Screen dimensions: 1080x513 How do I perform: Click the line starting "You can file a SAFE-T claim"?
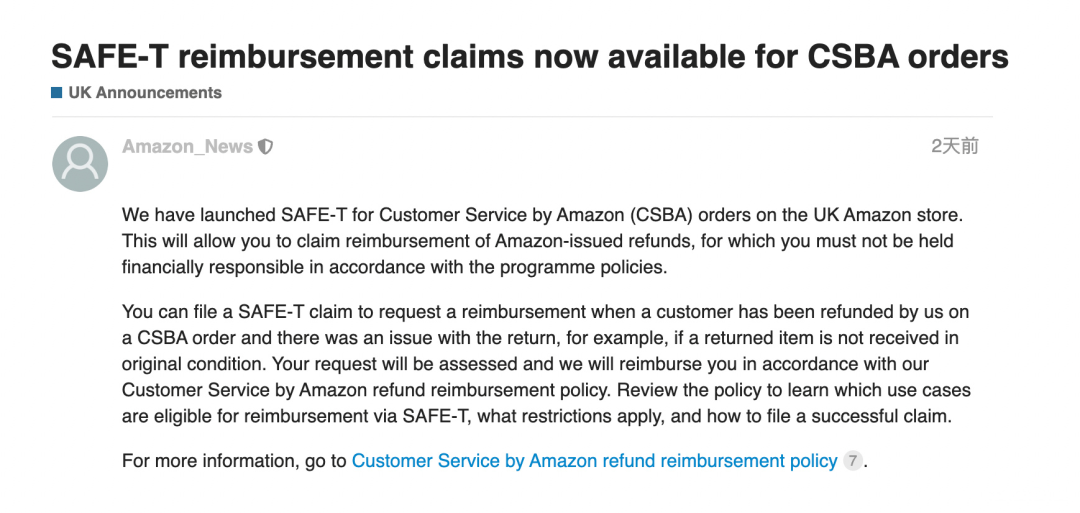pos(545,312)
